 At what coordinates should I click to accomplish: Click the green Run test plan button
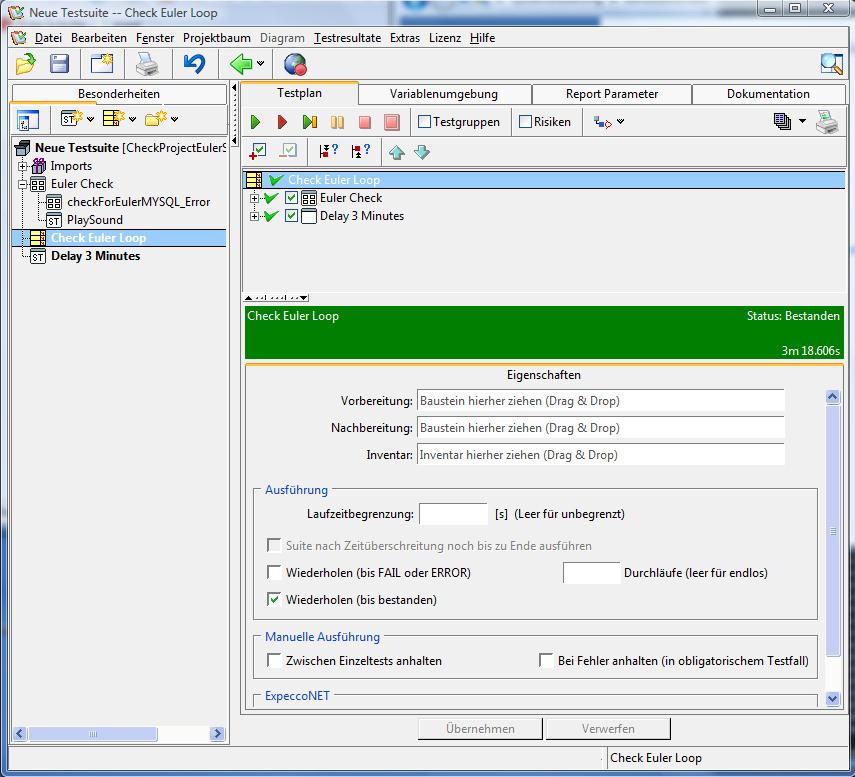pyautogui.click(x=256, y=122)
